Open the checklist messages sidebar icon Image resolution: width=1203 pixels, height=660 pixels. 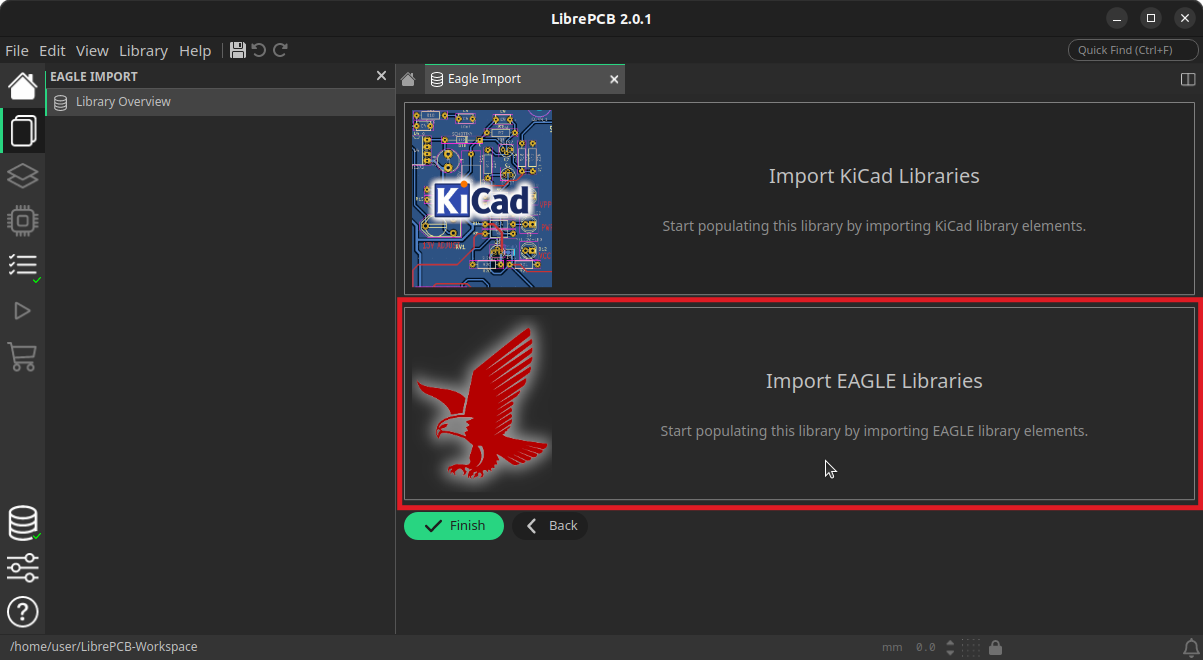coord(22,265)
